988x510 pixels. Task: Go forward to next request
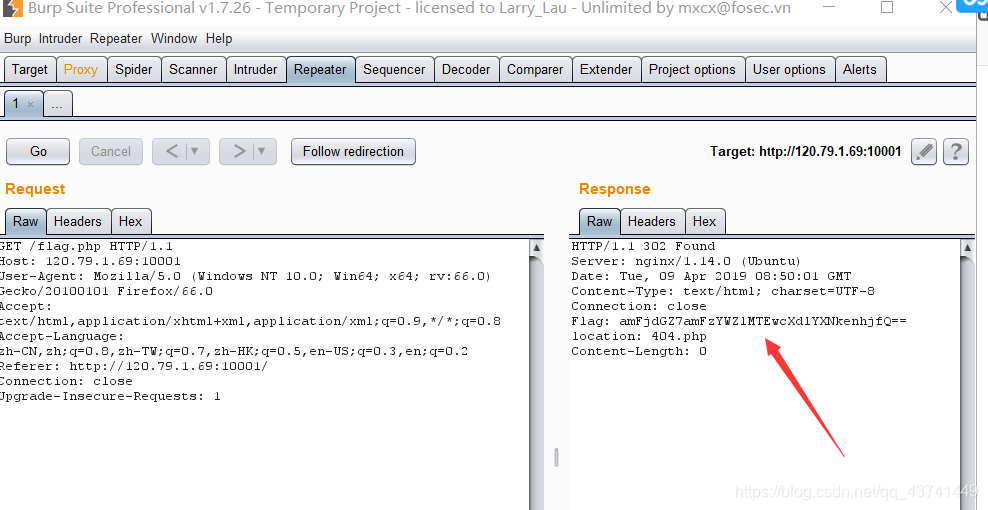(x=239, y=151)
